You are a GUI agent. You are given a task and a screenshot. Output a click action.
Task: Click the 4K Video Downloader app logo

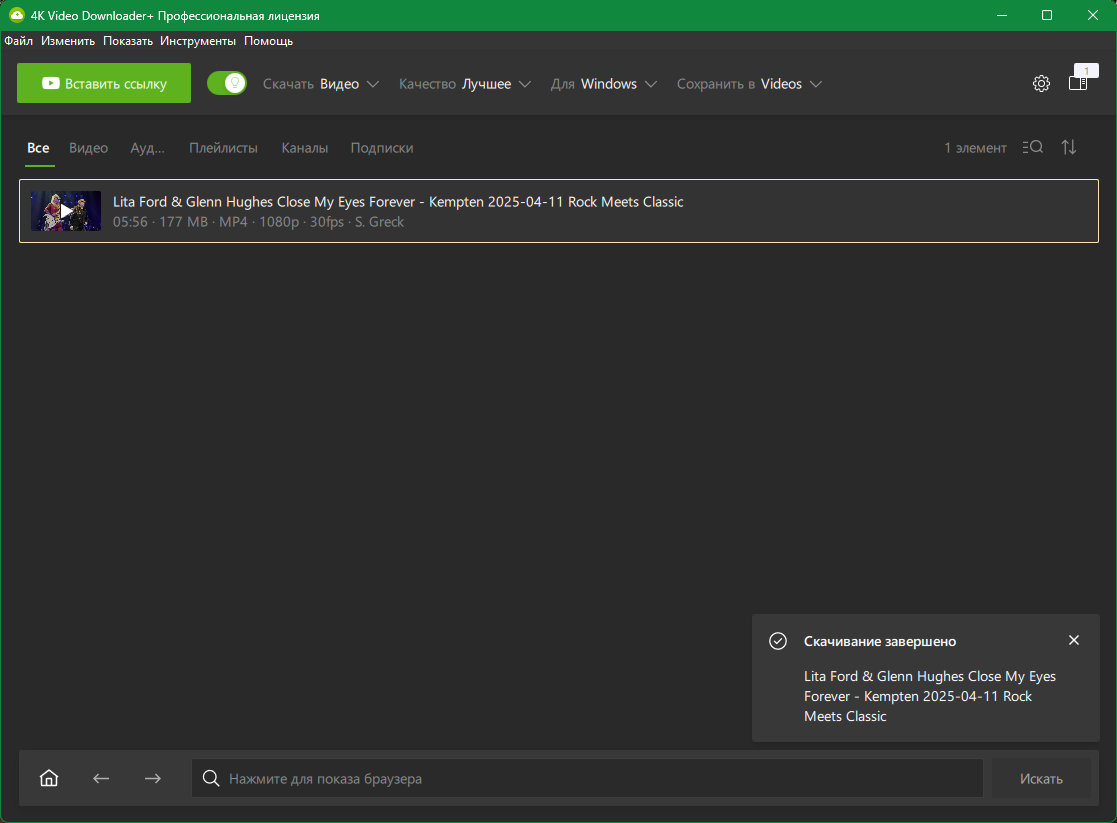pos(16,15)
